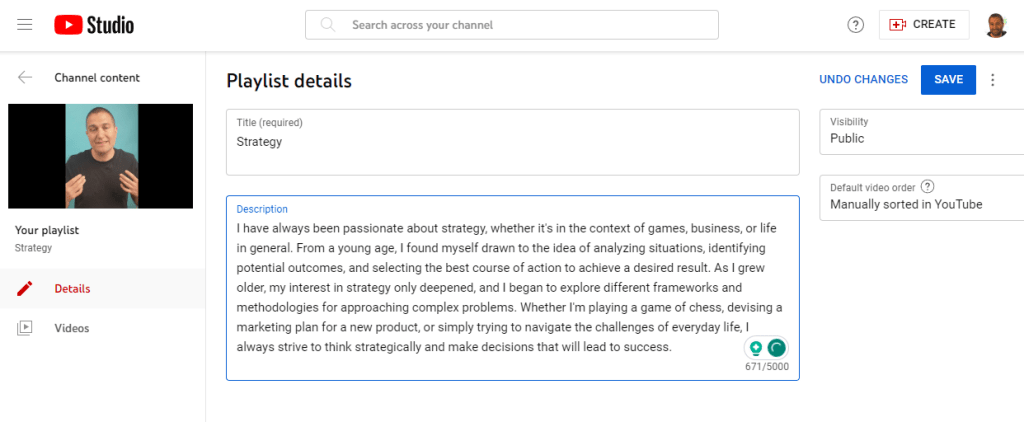Click the green Grammarly circle icon

(x=776, y=348)
